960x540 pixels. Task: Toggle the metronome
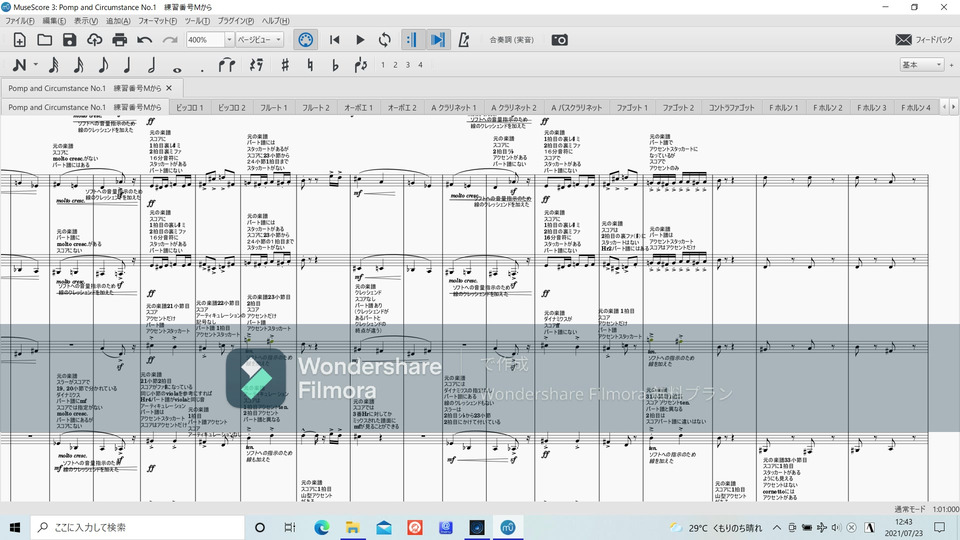tap(463, 40)
